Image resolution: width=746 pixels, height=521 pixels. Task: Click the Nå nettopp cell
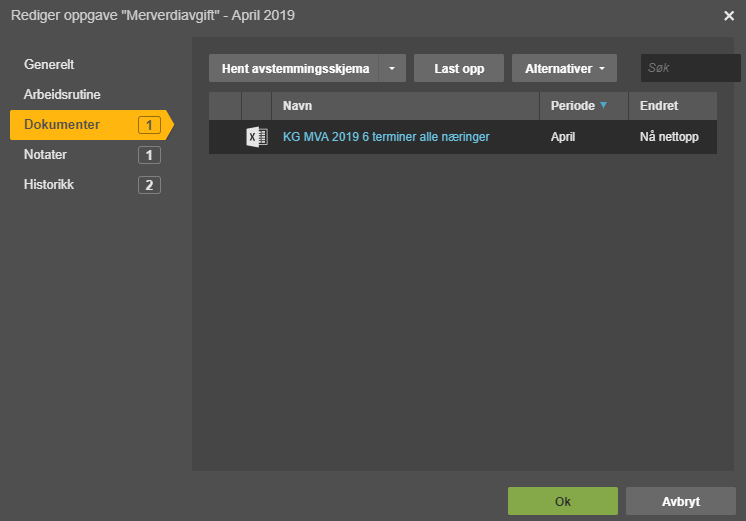coord(669,137)
